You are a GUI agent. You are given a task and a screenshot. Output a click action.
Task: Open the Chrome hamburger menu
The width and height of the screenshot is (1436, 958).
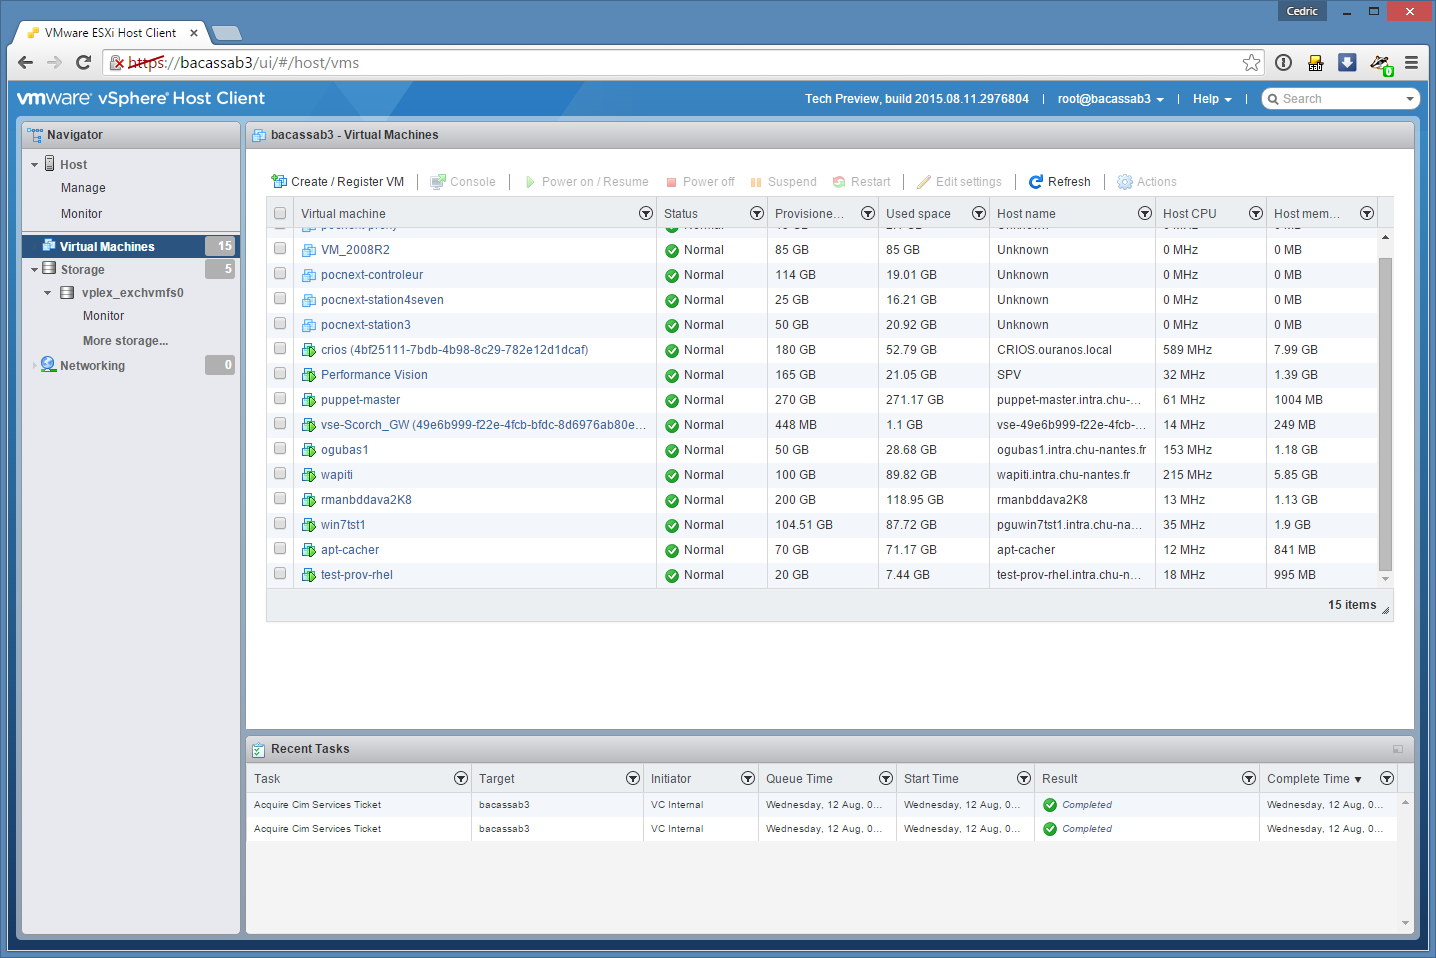[x=1411, y=63]
